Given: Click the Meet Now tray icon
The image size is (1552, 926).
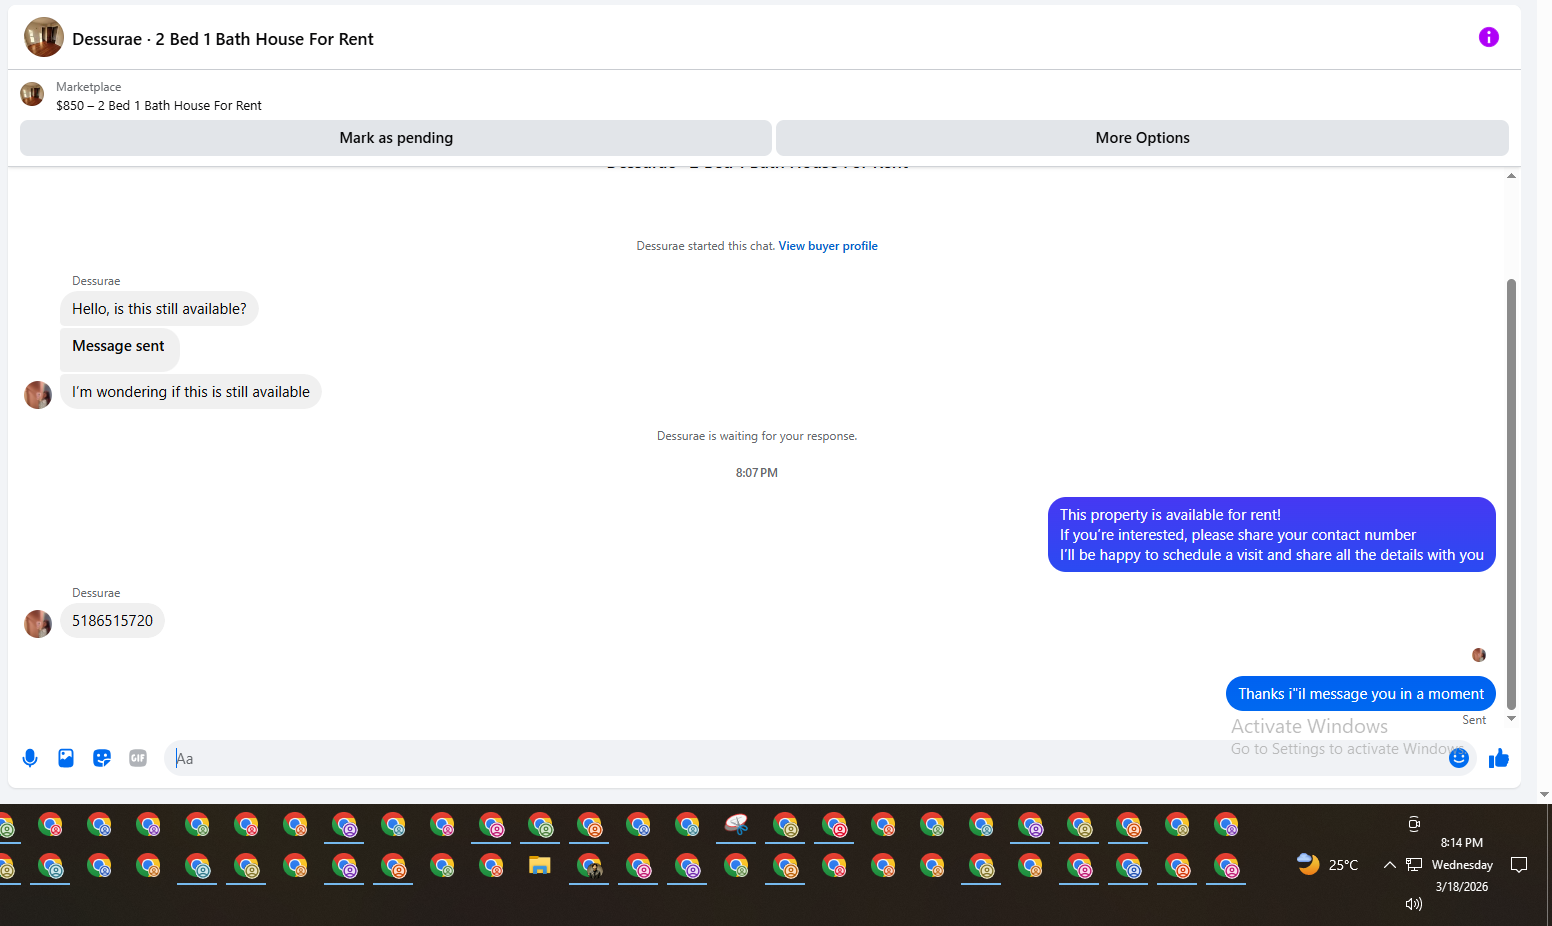Looking at the screenshot, I should tap(1414, 824).
